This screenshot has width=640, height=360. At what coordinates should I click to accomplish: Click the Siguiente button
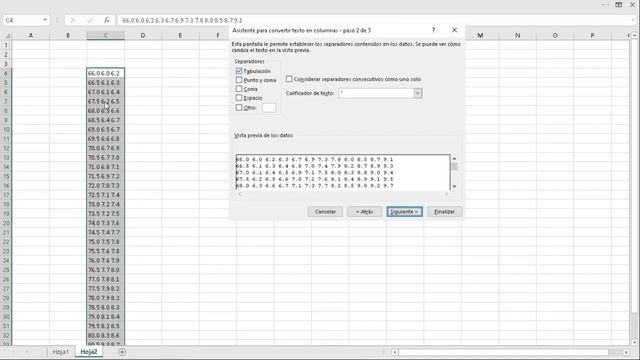coord(404,211)
